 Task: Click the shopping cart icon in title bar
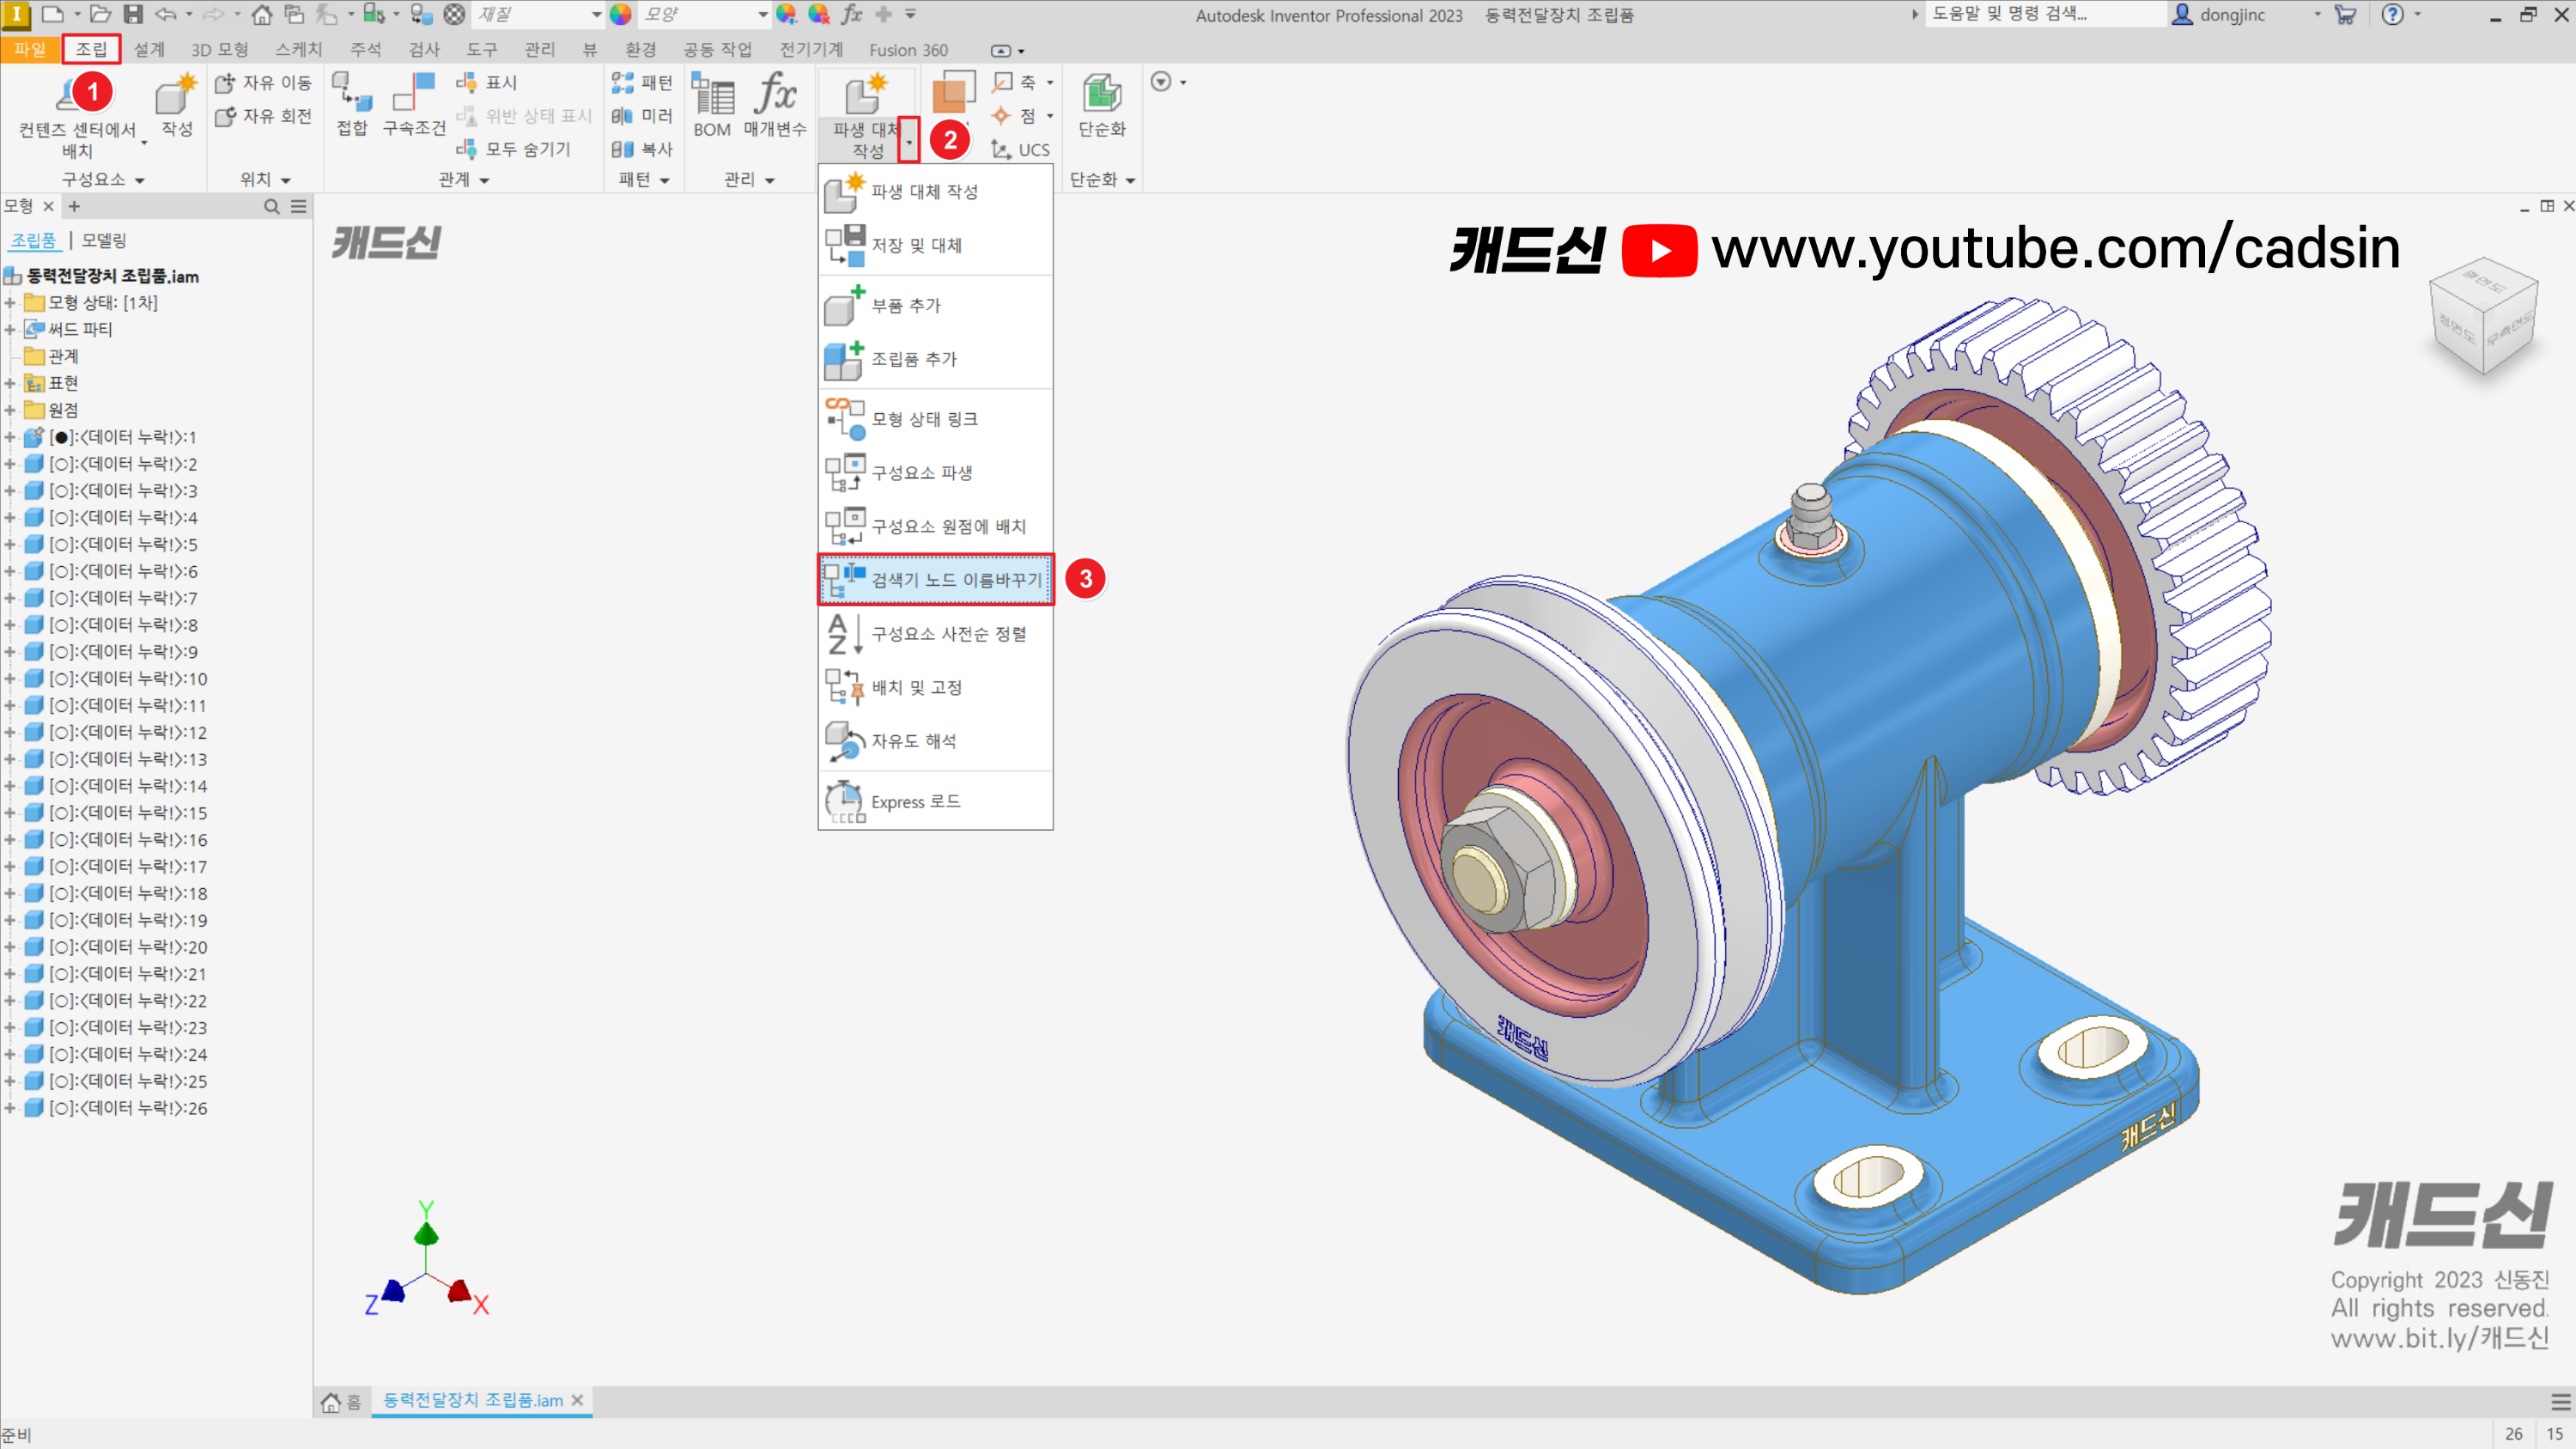tap(2344, 14)
